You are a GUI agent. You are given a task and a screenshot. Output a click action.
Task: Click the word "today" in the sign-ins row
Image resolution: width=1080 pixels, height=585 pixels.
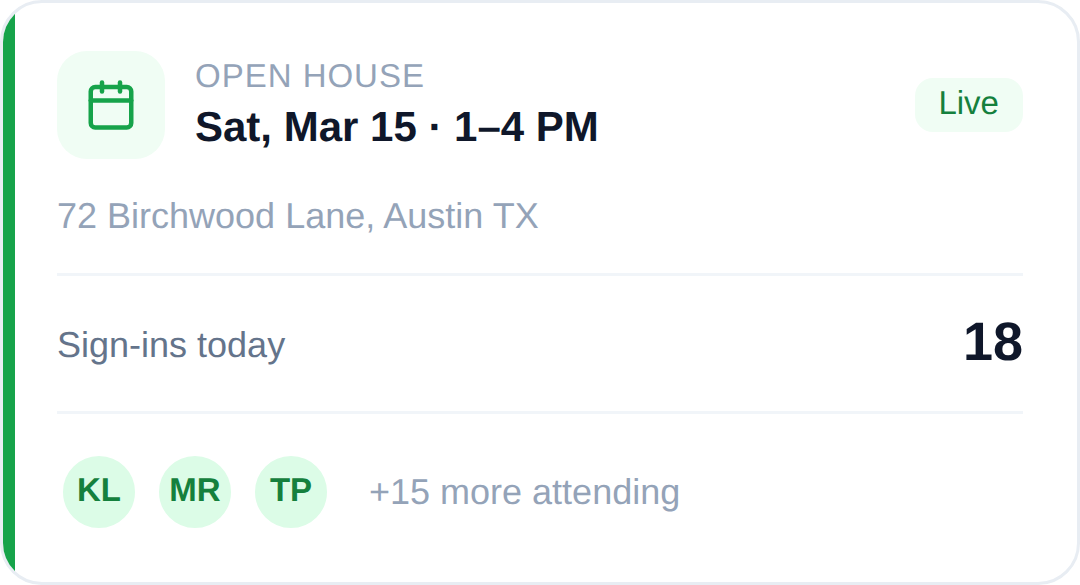click(x=241, y=345)
